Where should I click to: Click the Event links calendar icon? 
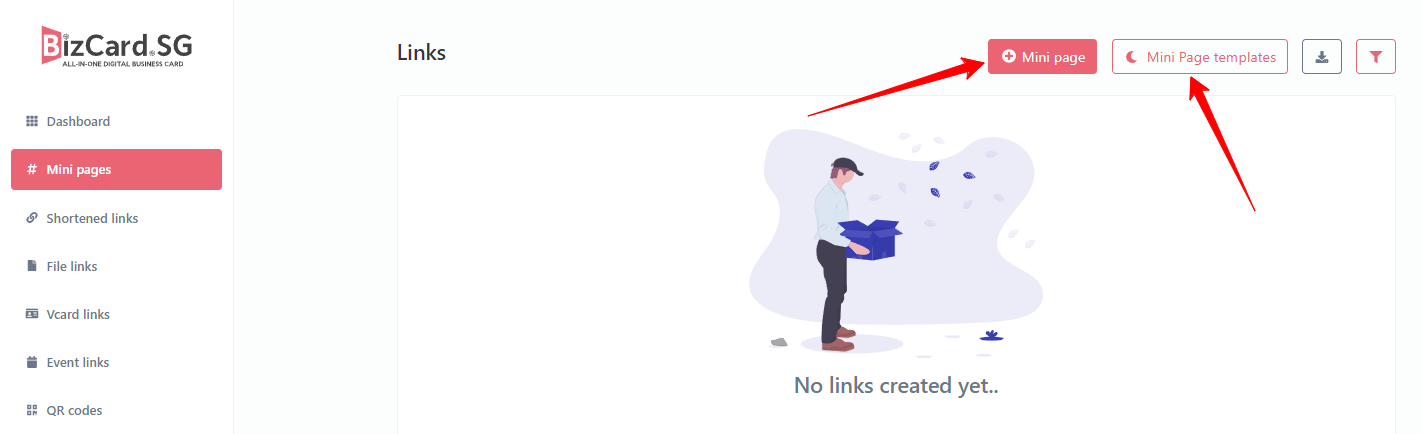(x=31, y=362)
